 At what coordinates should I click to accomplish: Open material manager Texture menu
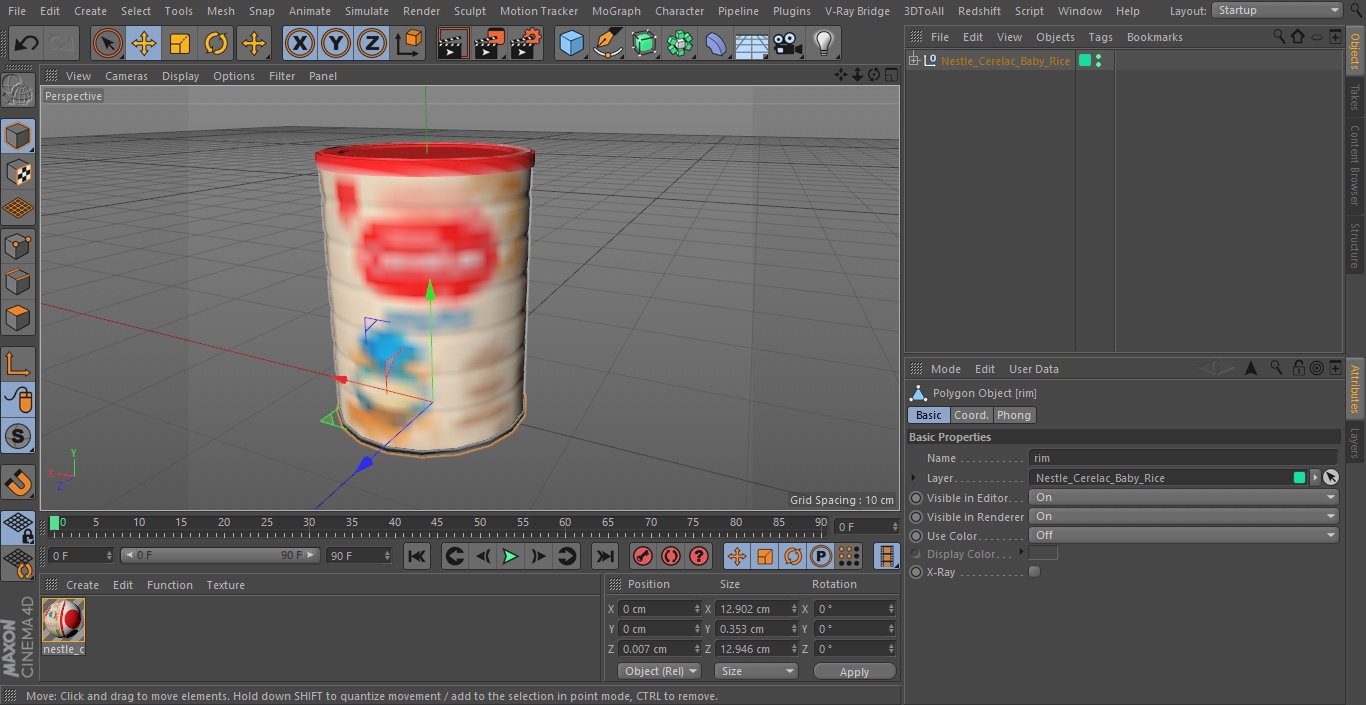(225, 585)
